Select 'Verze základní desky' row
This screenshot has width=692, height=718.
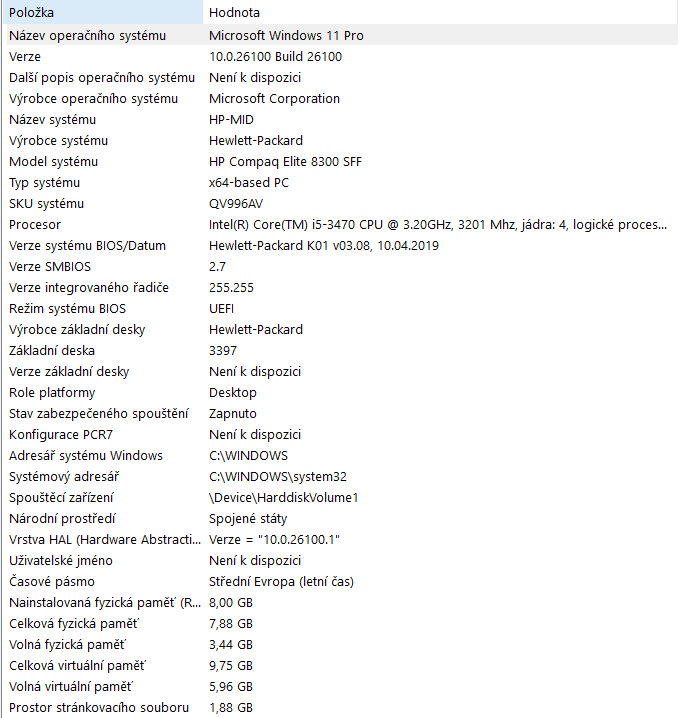(x=340, y=372)
